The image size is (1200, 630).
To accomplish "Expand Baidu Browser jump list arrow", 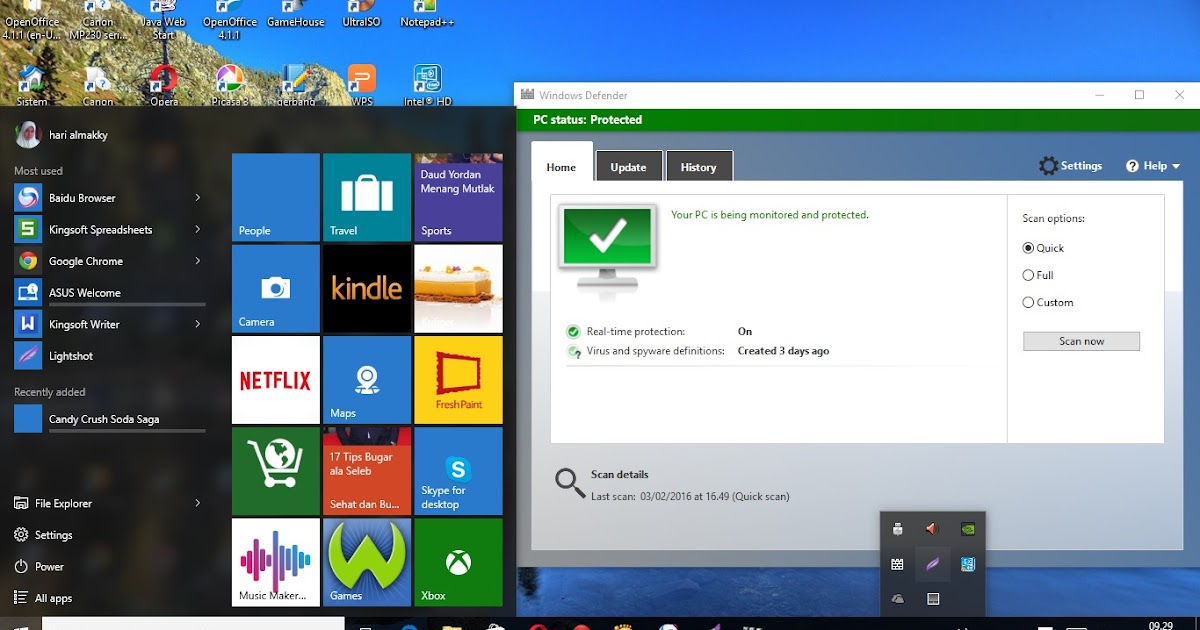I will [x=198, y=198].
